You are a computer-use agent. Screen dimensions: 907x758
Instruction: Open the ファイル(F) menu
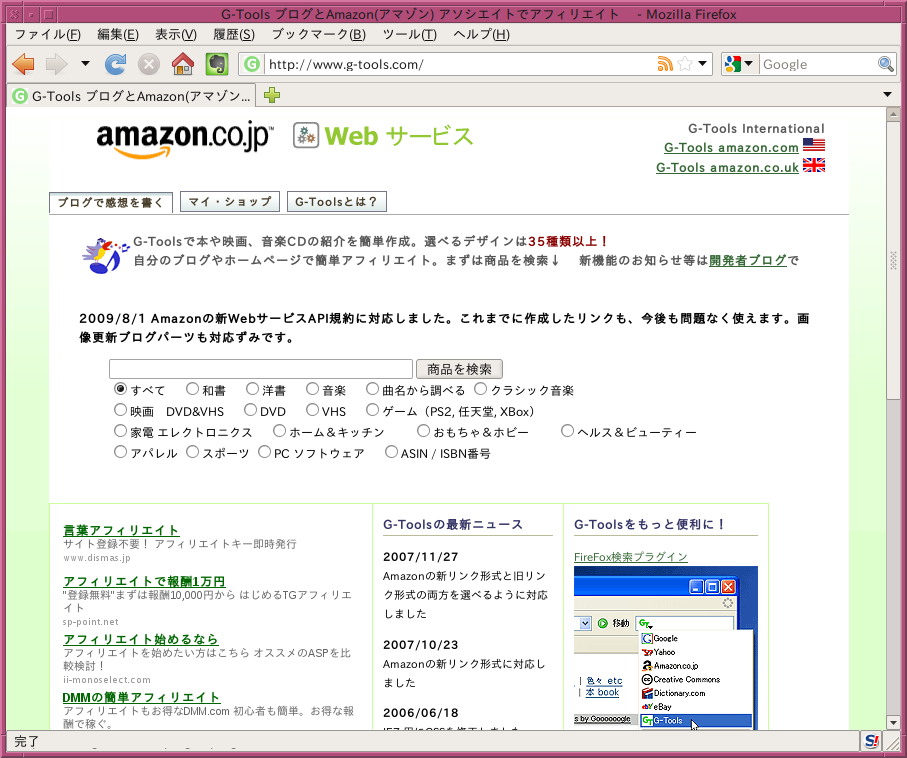48,35
